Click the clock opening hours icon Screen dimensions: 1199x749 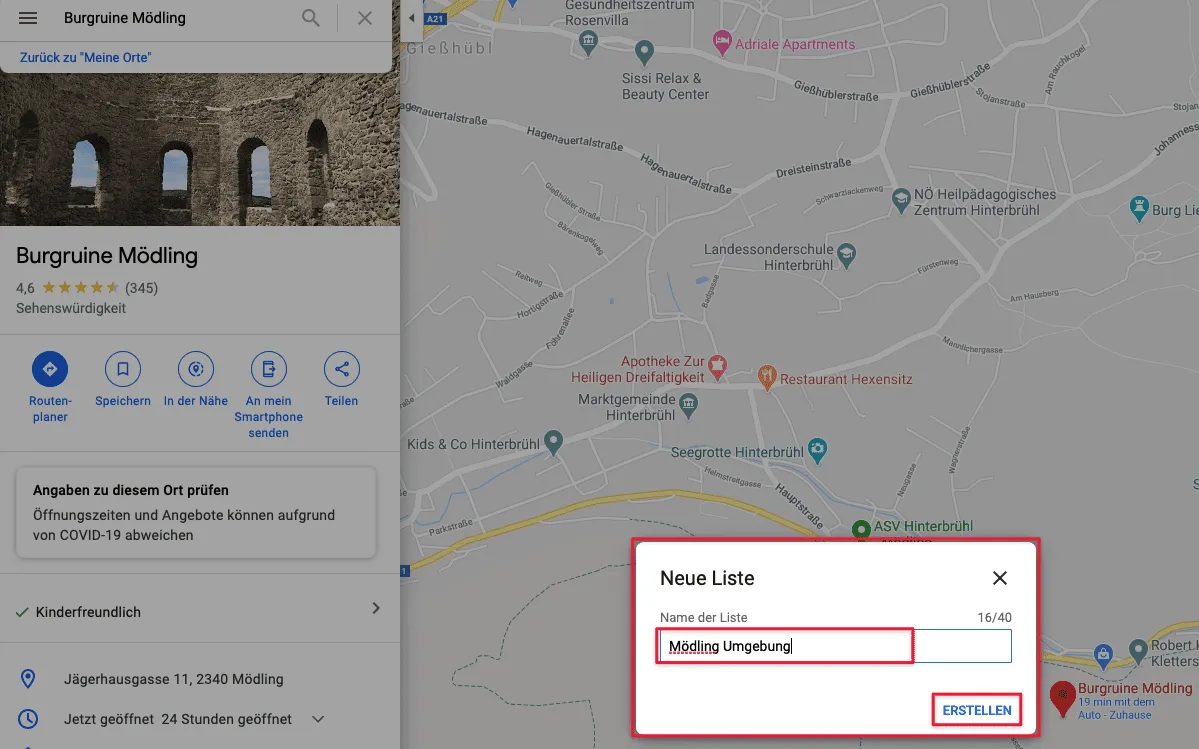pos(28,719)
